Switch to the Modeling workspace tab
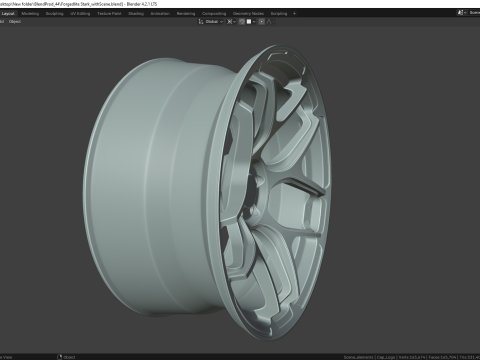480x360 pixels. [30, 14]
